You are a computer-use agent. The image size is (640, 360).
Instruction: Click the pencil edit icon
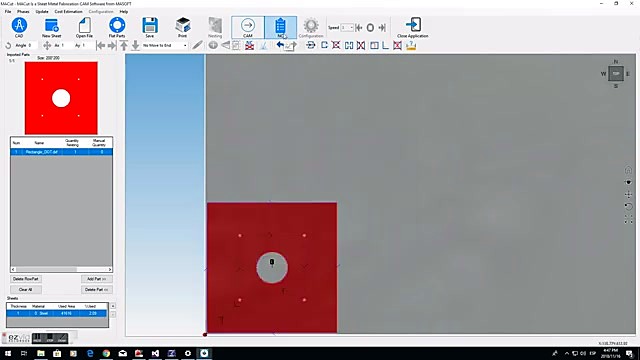(x=197, y=45)
